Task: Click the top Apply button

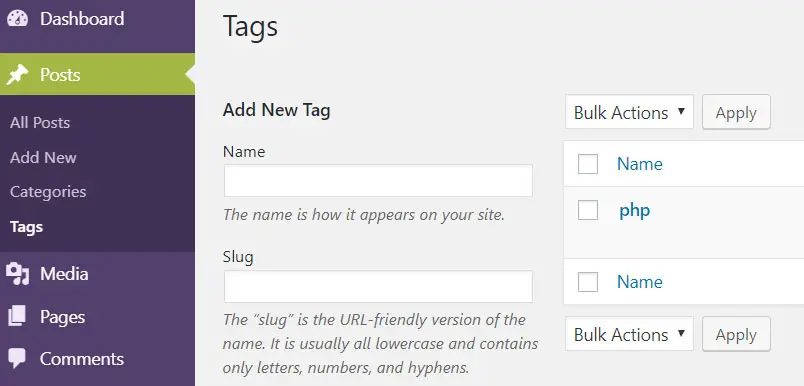Action: [x=736, y=112]
